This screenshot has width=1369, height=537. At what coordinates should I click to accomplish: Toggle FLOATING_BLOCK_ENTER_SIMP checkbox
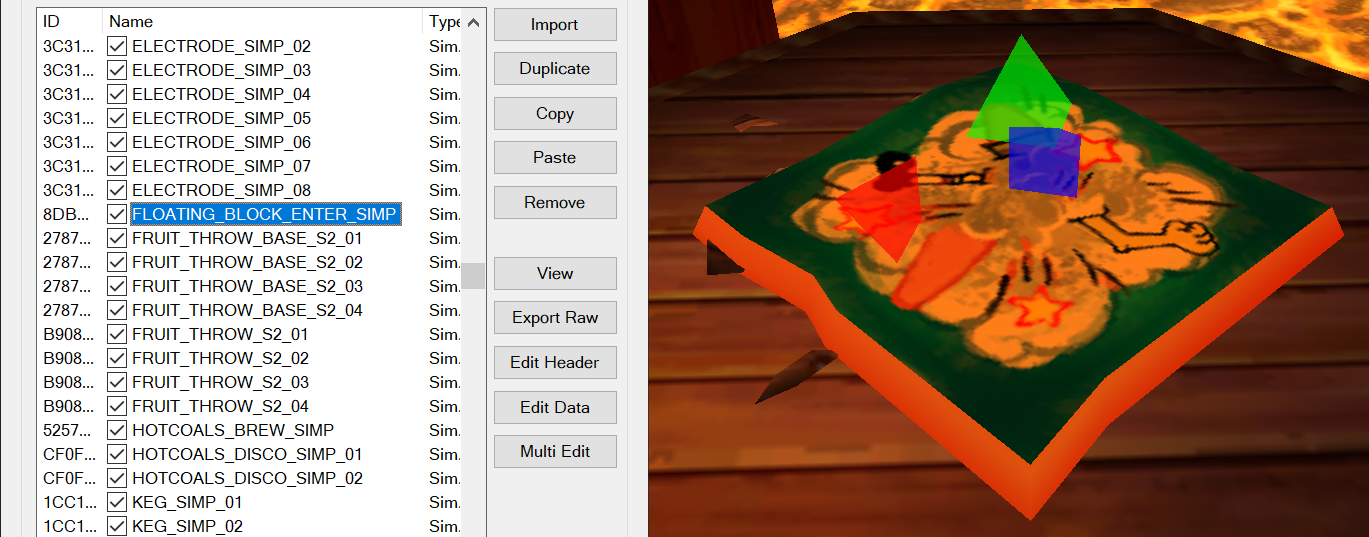click(117, 214)
